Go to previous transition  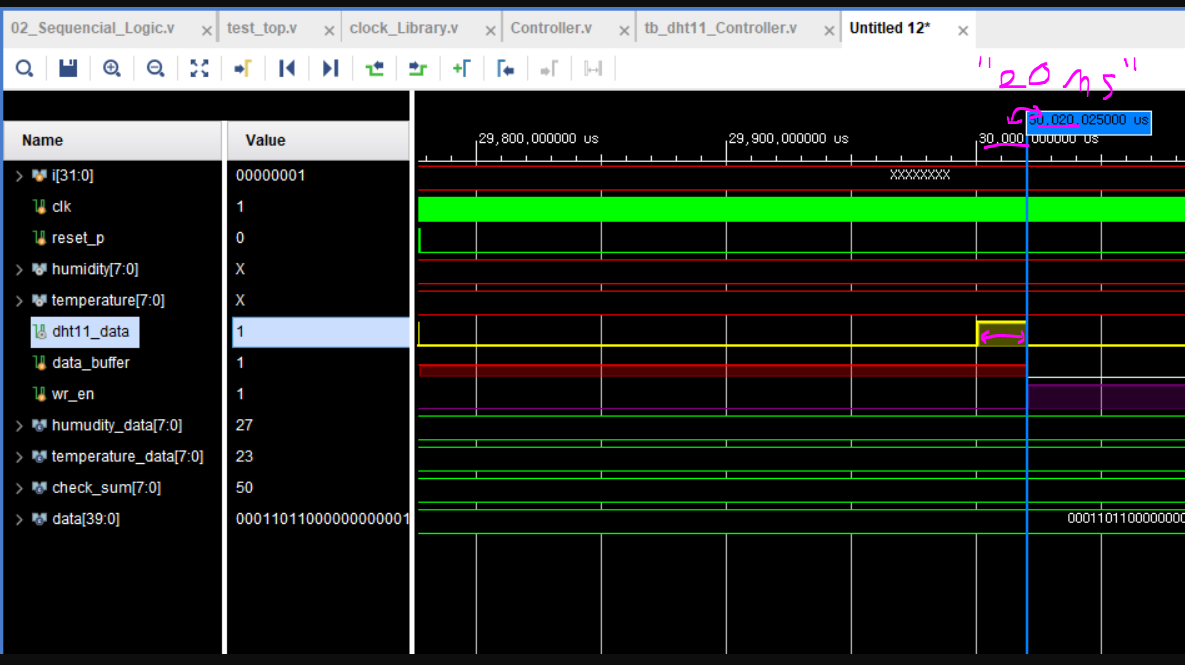(x=373, y=68)
